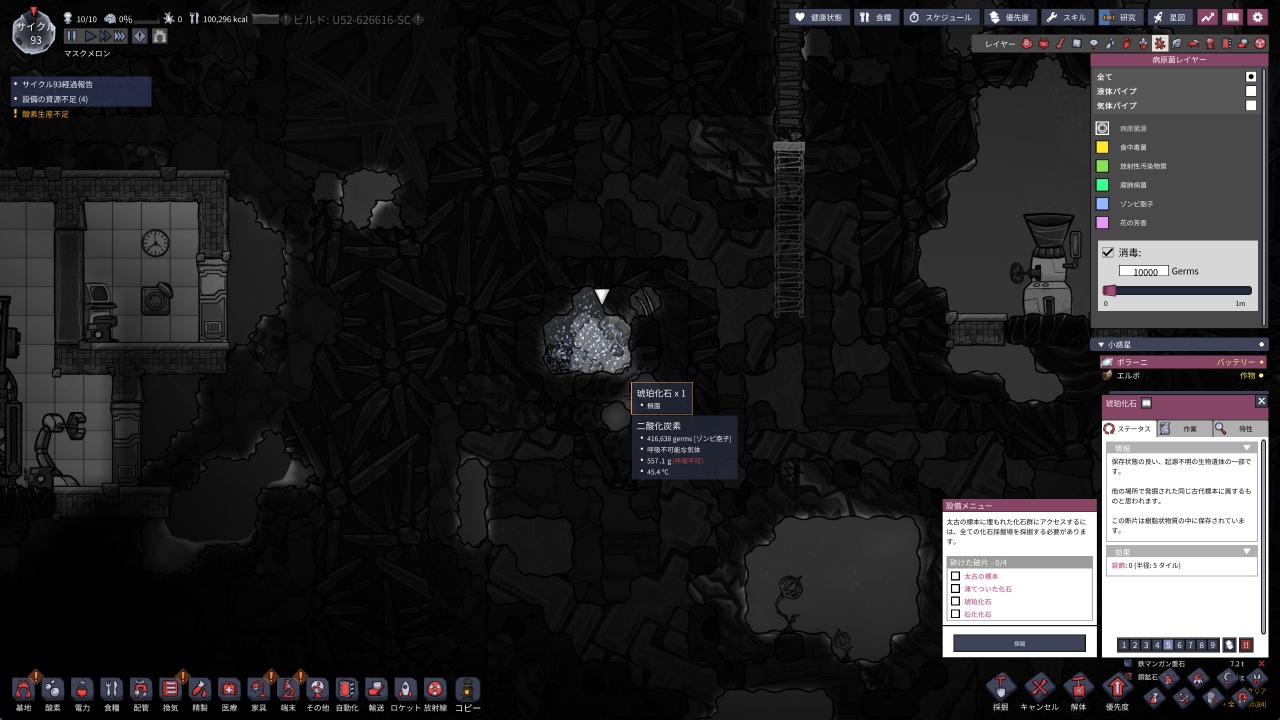
Task: Collapse the 情報 section arrow
Action: [1247, 448]
